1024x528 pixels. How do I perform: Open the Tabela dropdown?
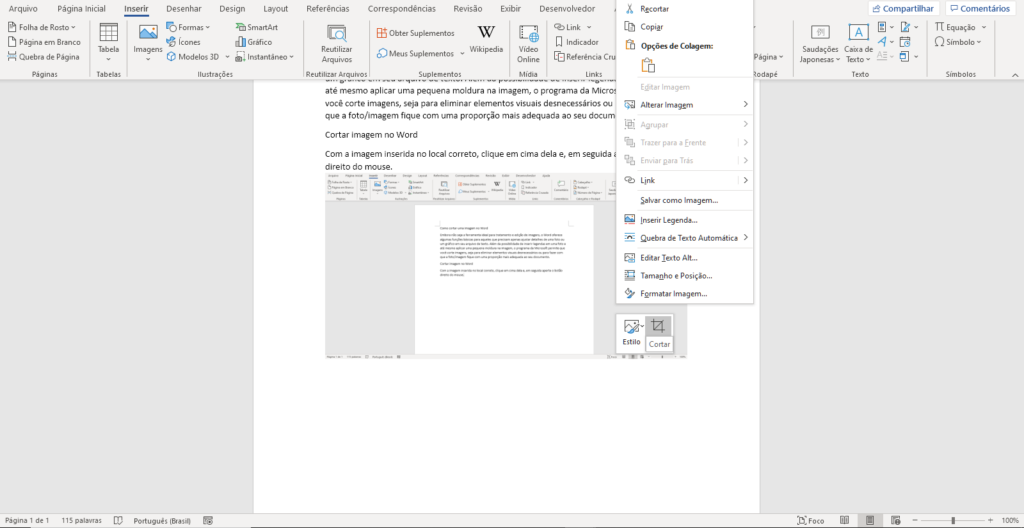click(108, 43)
